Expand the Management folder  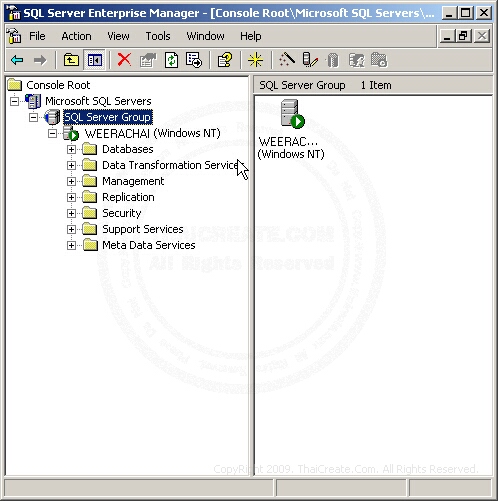(x=71, y=181)
